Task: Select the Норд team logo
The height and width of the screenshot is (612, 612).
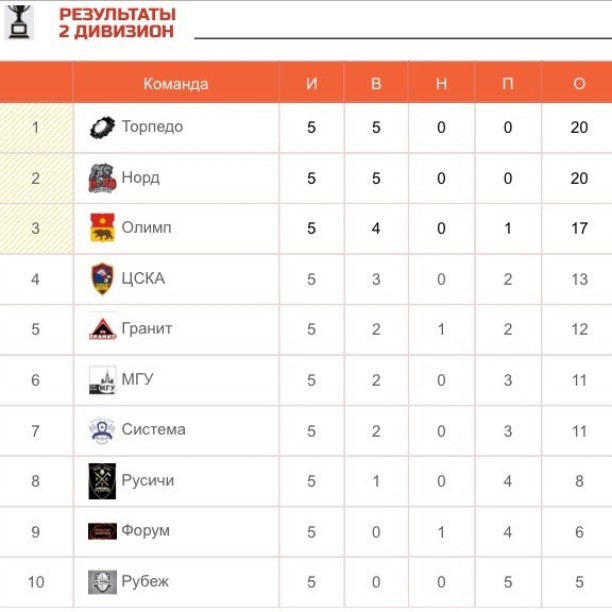Action: pyautogui.click(x=102, y=178)
